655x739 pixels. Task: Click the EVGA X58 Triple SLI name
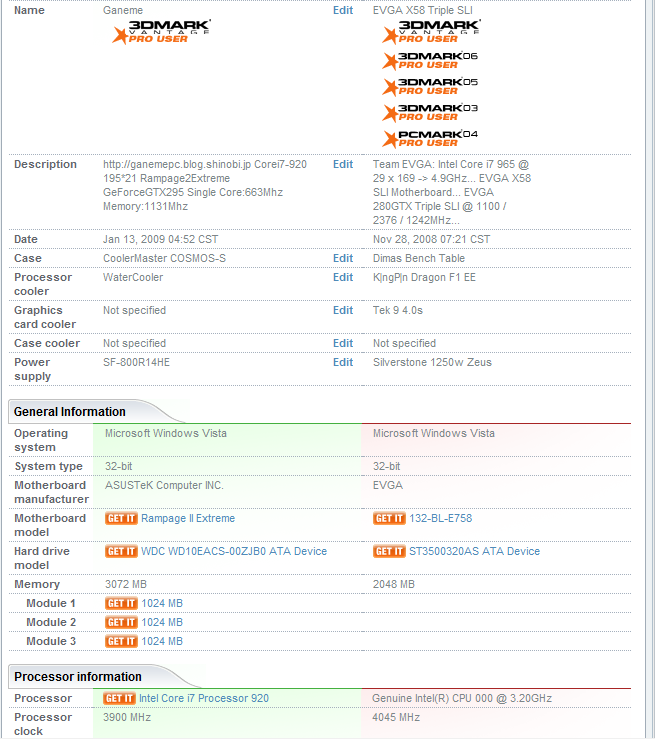[x=423, y=10]
